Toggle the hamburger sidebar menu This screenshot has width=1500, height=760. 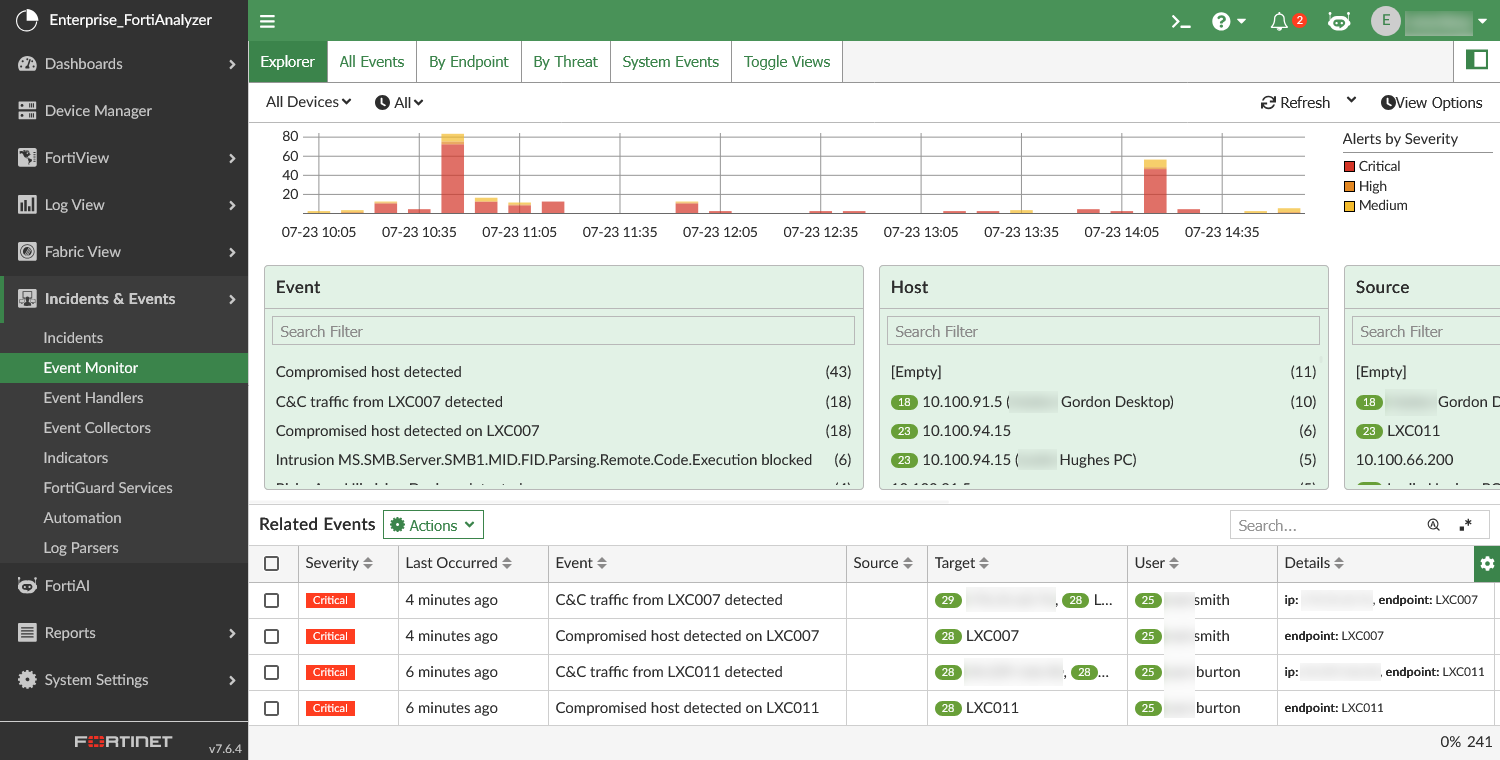click(x=267, y=21)
